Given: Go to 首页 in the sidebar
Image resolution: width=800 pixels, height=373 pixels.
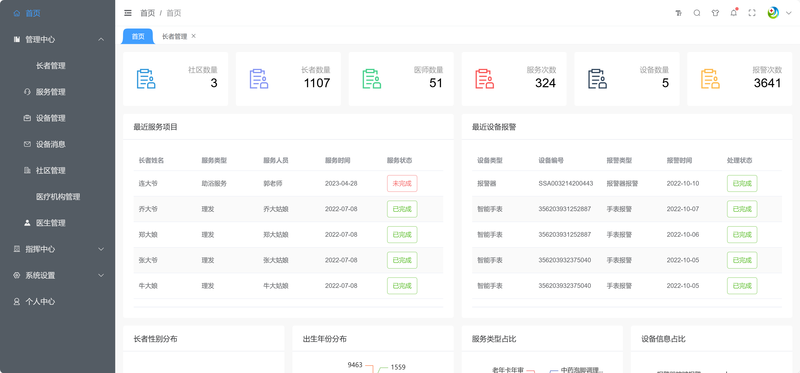Looking at the screenshot, I should (x=33, y=13).
